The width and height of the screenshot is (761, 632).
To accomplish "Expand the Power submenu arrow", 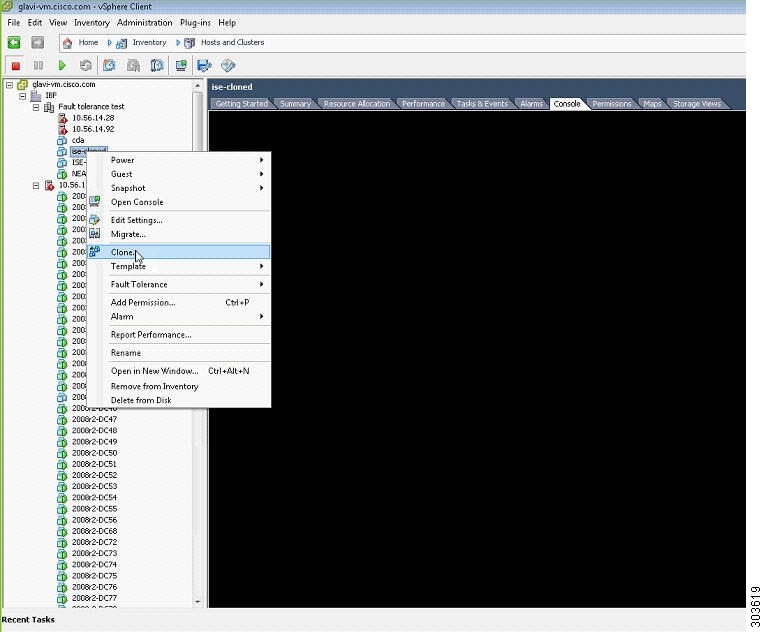I will [262, 160].
